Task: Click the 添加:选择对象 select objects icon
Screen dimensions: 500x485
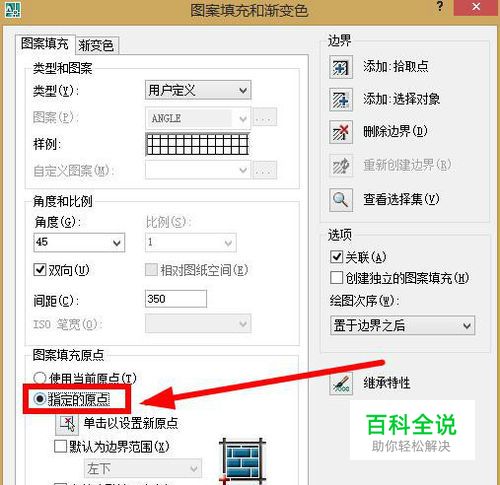Action: (x=341, y=100)
